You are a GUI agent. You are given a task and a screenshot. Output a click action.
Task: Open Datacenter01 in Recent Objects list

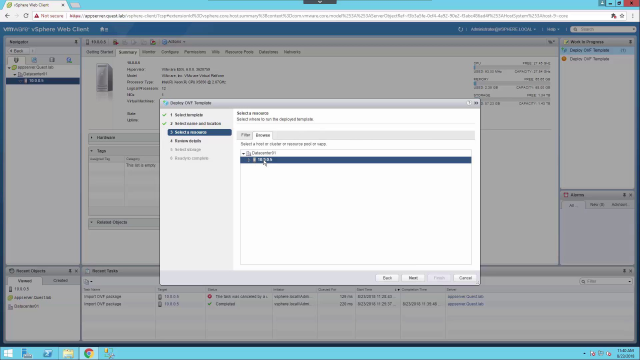(26, 307)
